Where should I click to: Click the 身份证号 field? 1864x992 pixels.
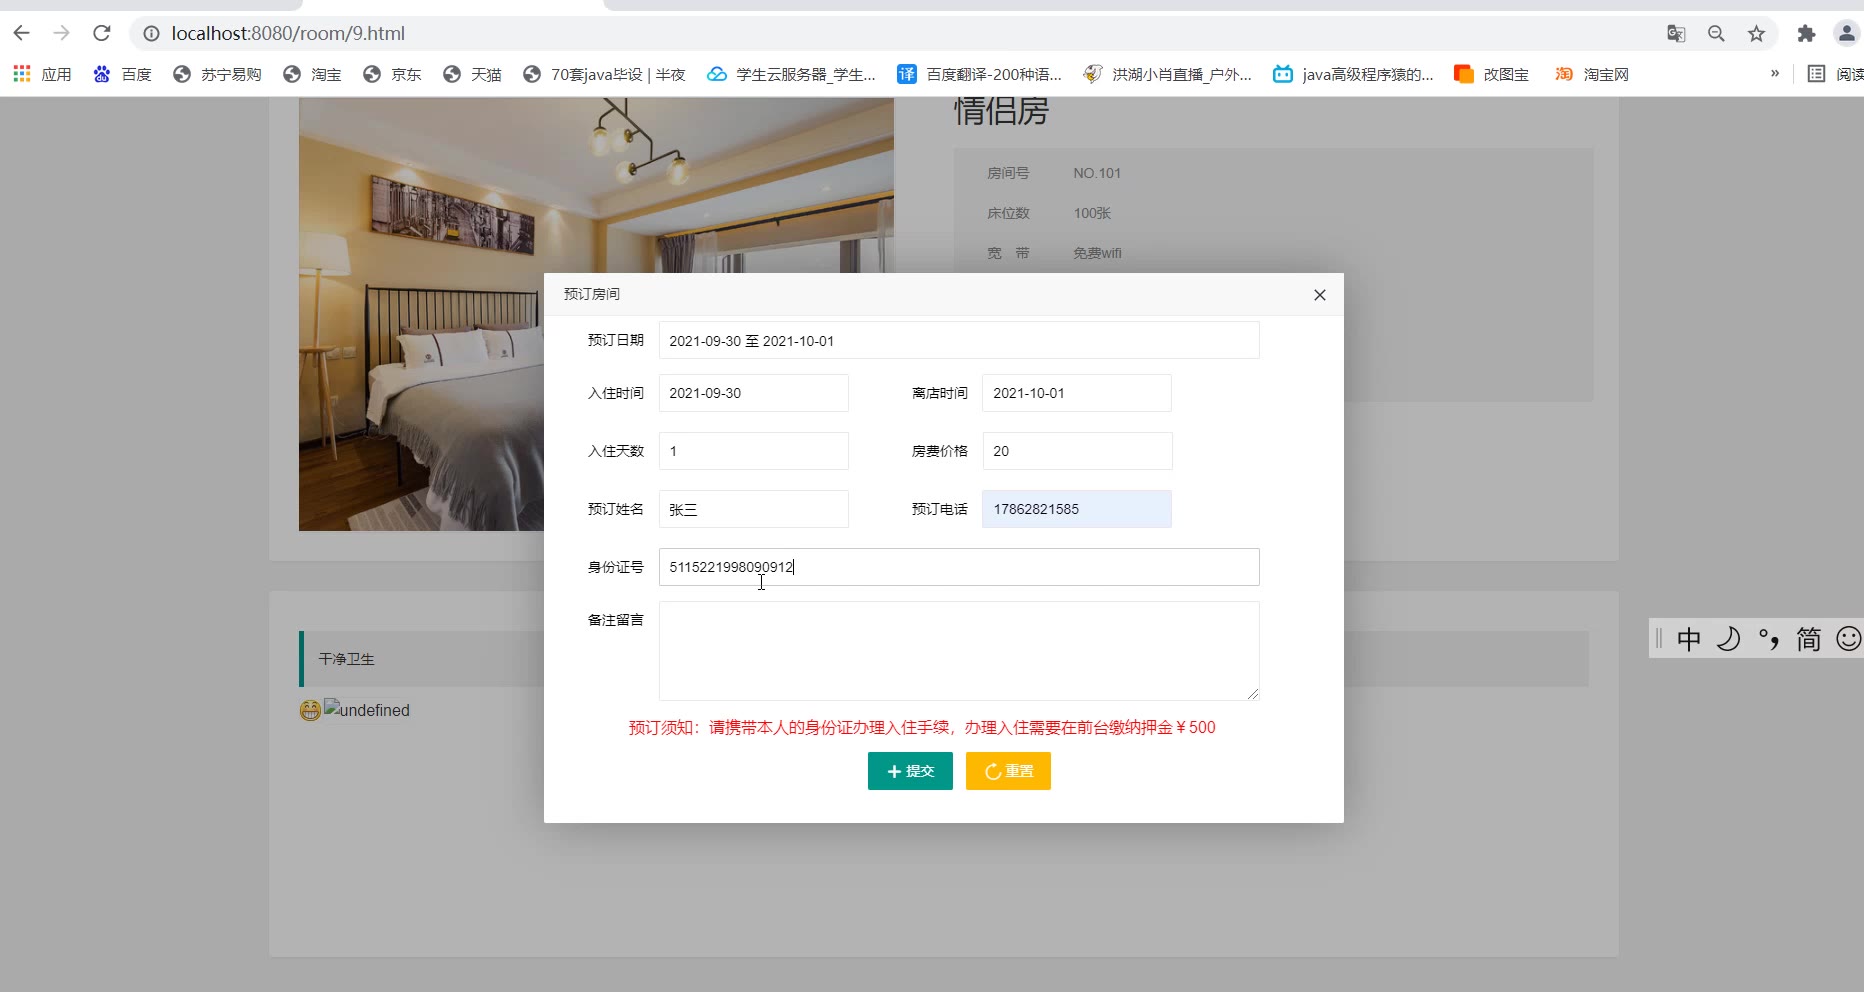(x=959, y=567)
